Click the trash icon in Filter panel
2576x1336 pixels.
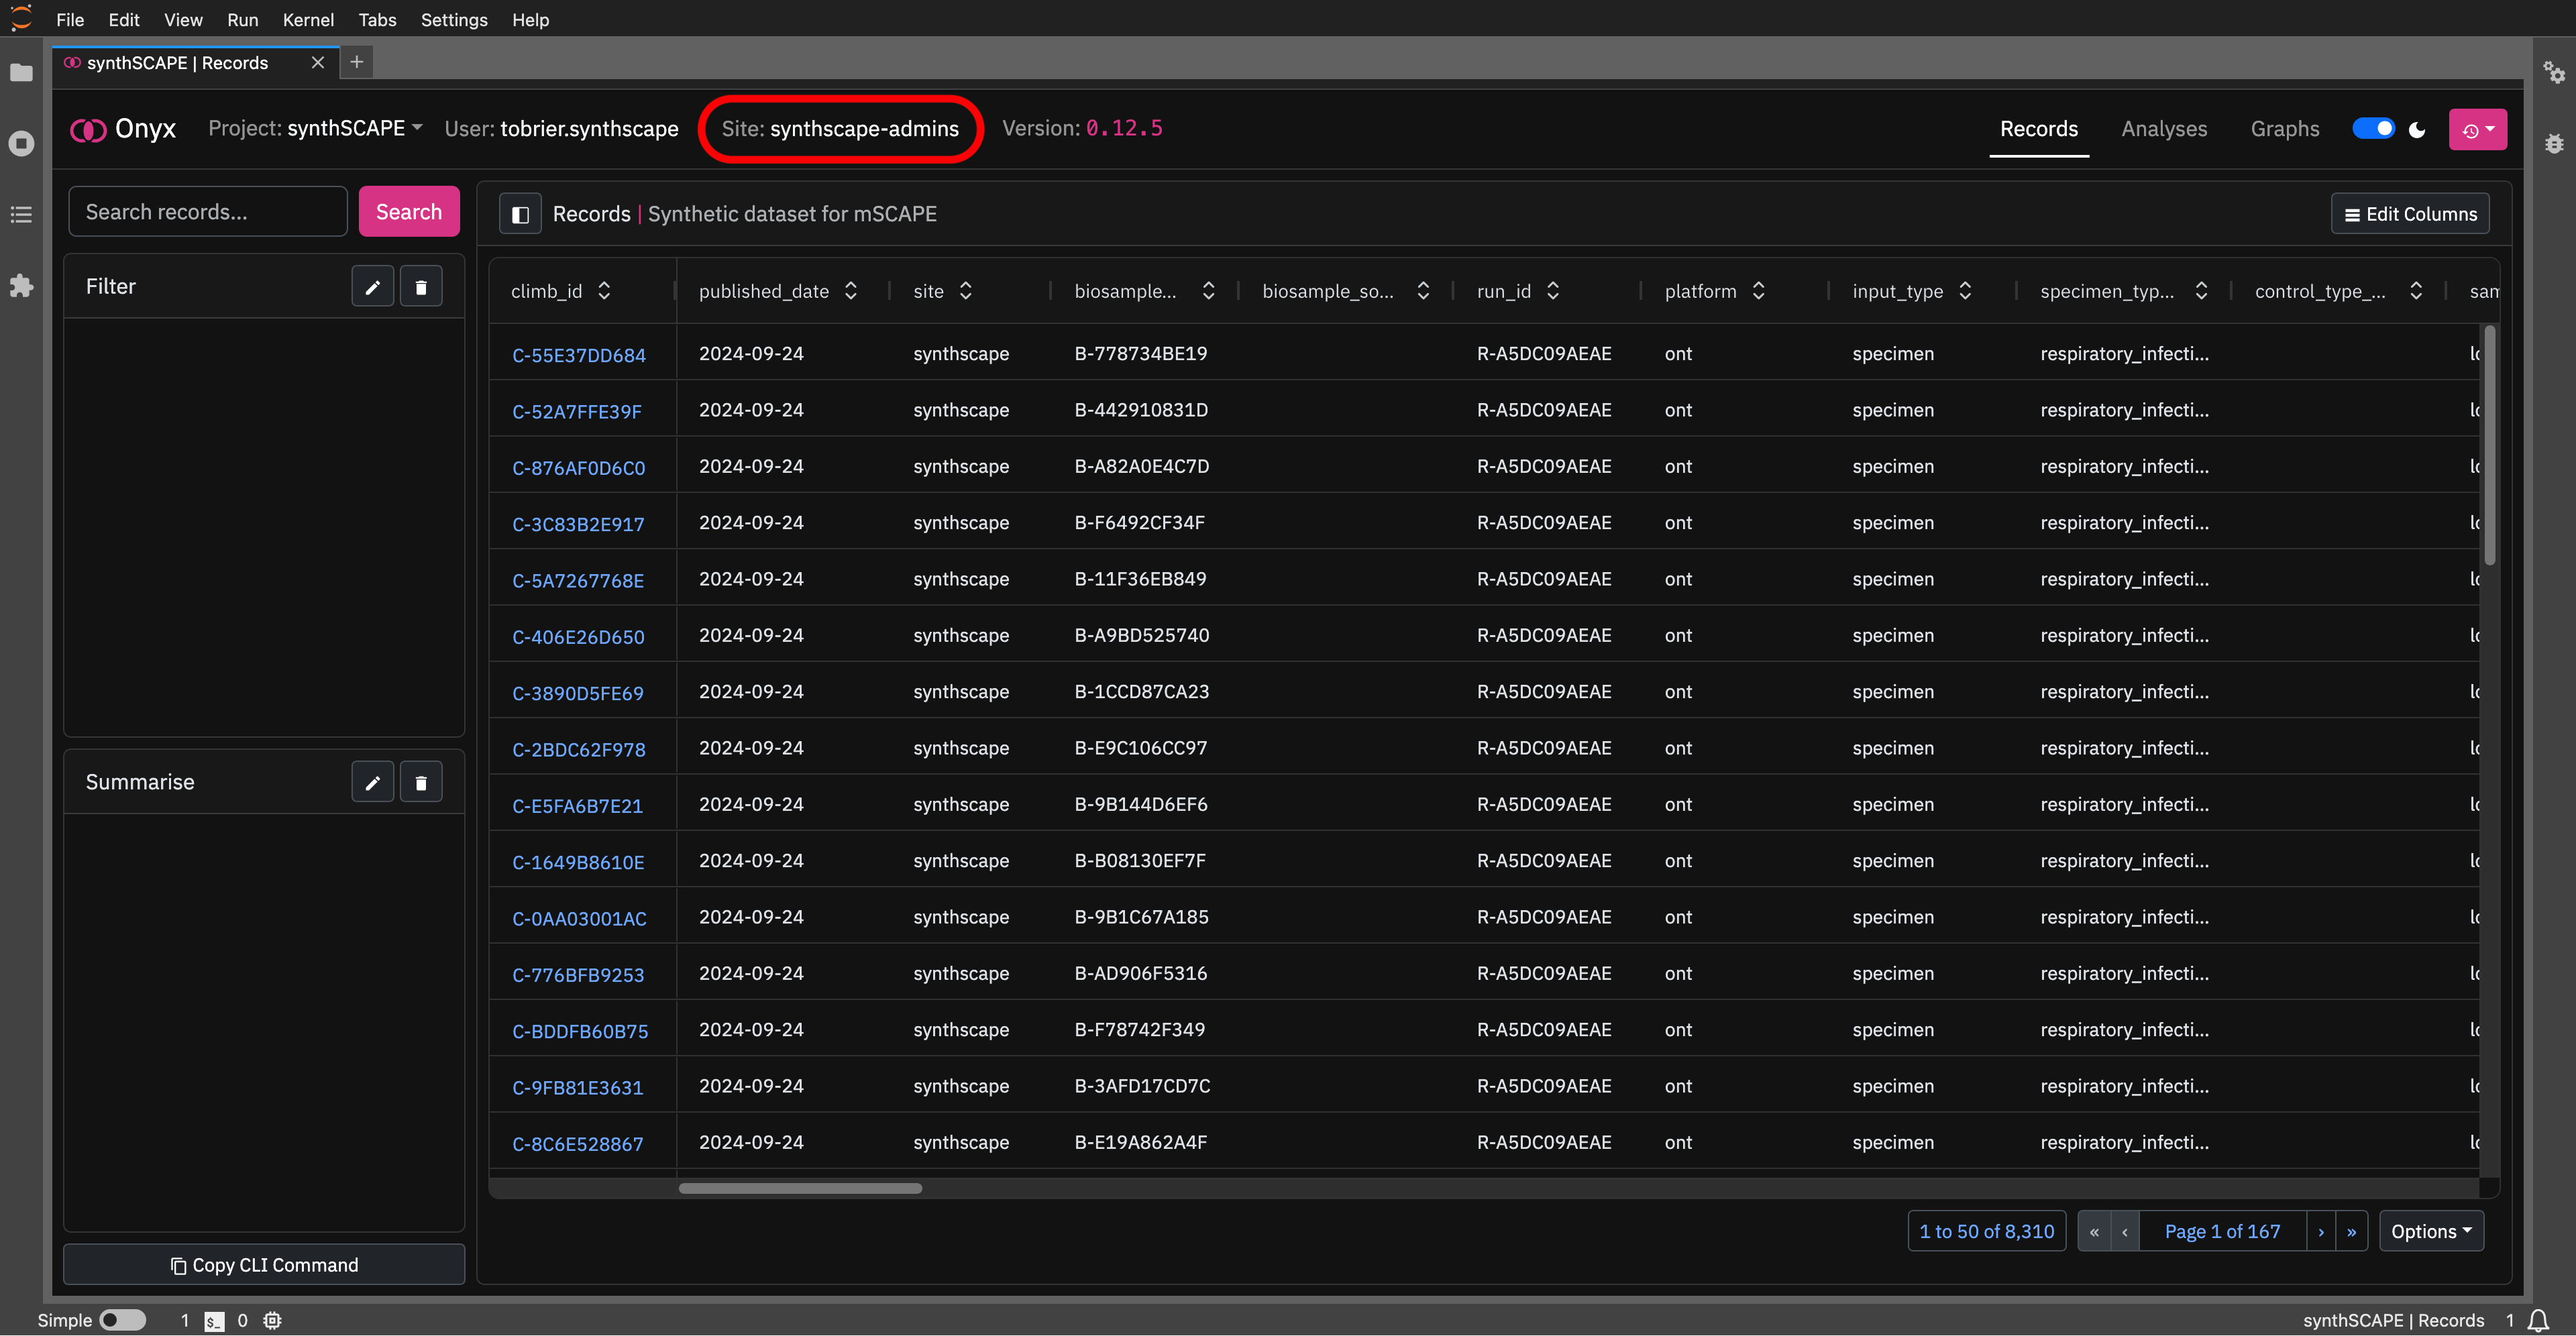pos(421,287)
